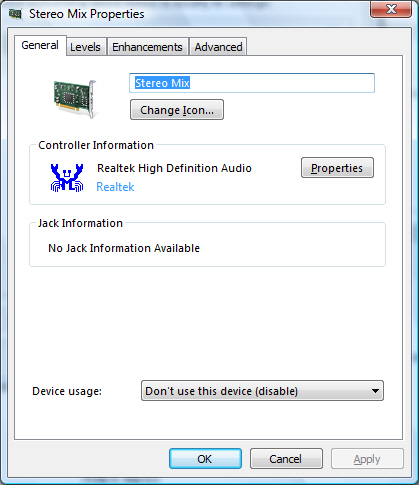Image resolution: width=419 pixels, height=485 pixels.
Task: Follow the Realtek hyperlink
Action: [x=115, y=187]
